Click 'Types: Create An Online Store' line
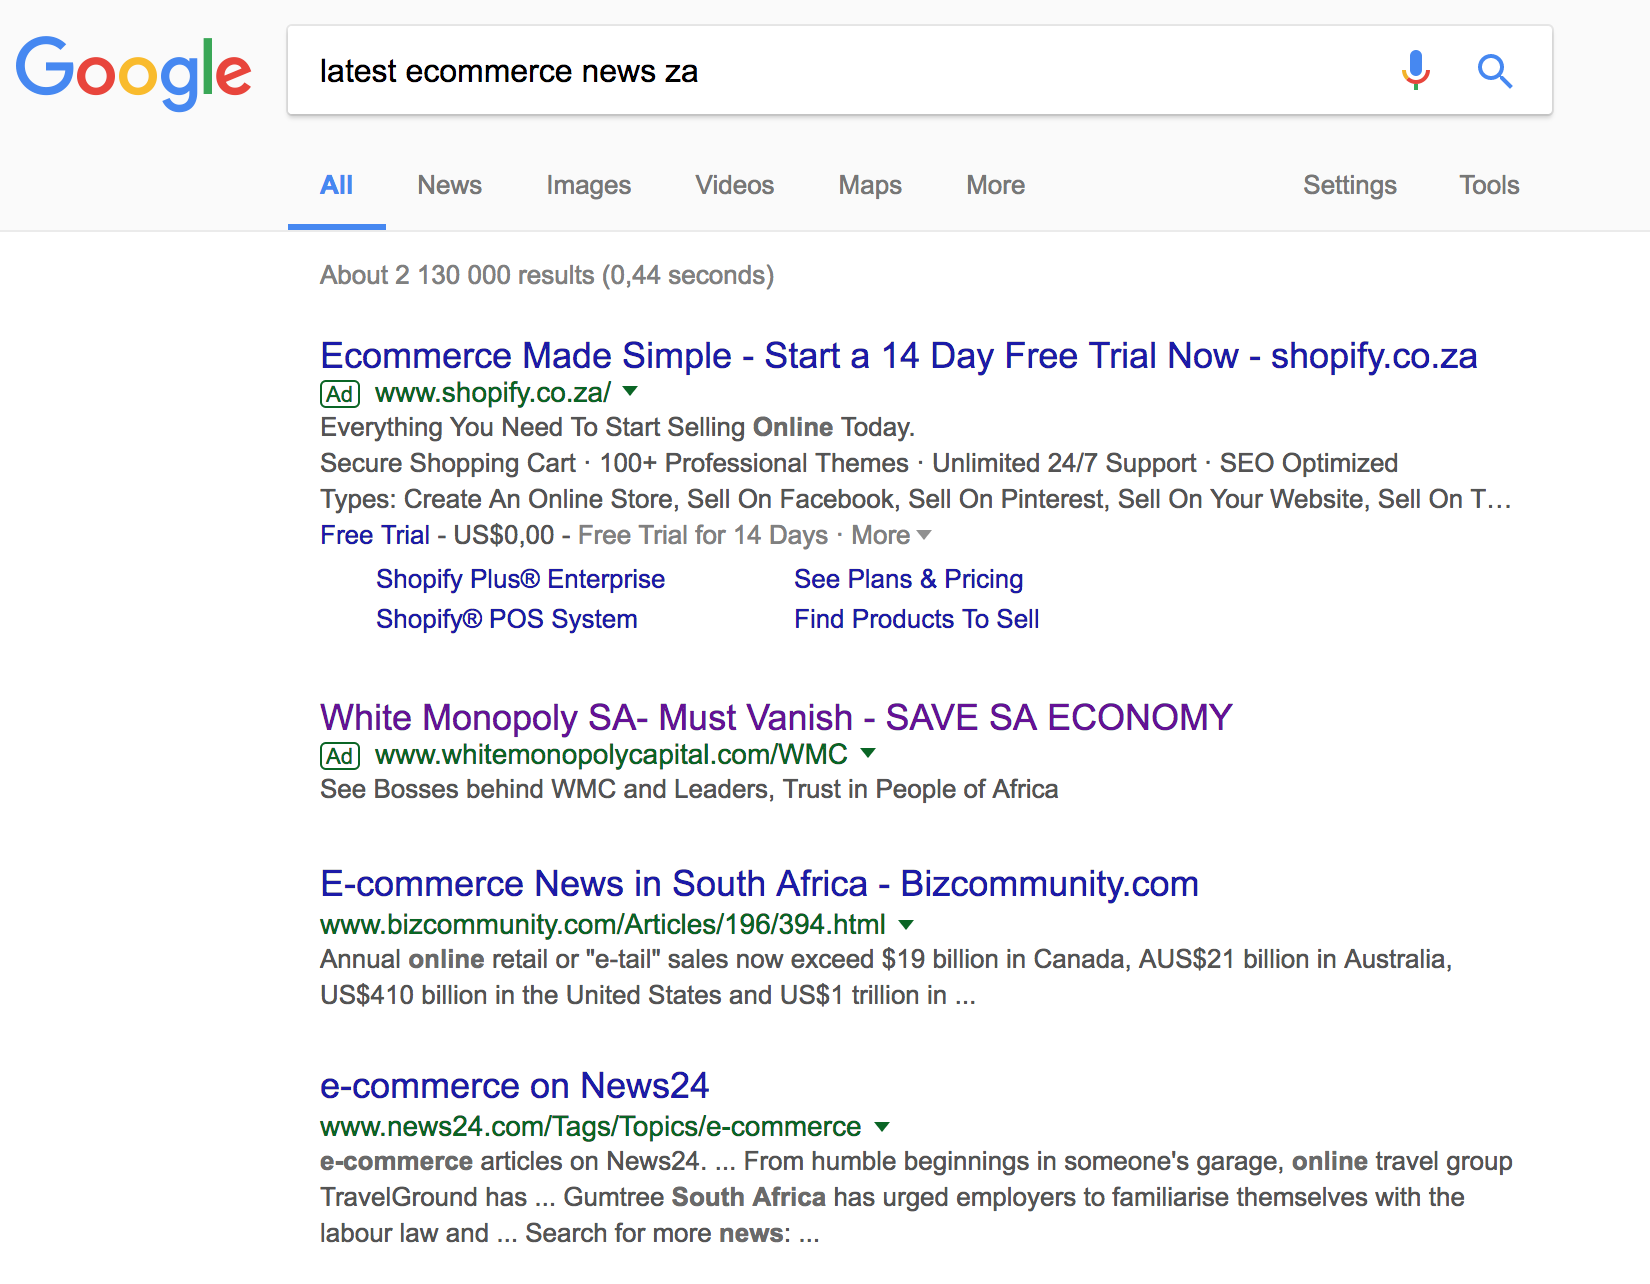Image resolution: width=1650 pixels, height=1284 pixels. (915, 499)
